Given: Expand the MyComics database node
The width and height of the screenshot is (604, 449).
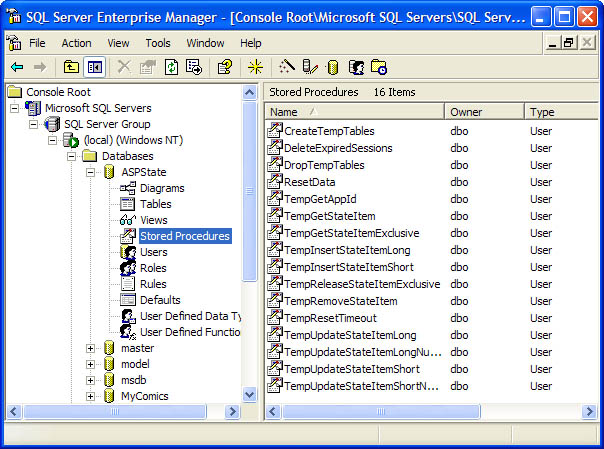Looking at the screenshot, I should pos(90,396).
